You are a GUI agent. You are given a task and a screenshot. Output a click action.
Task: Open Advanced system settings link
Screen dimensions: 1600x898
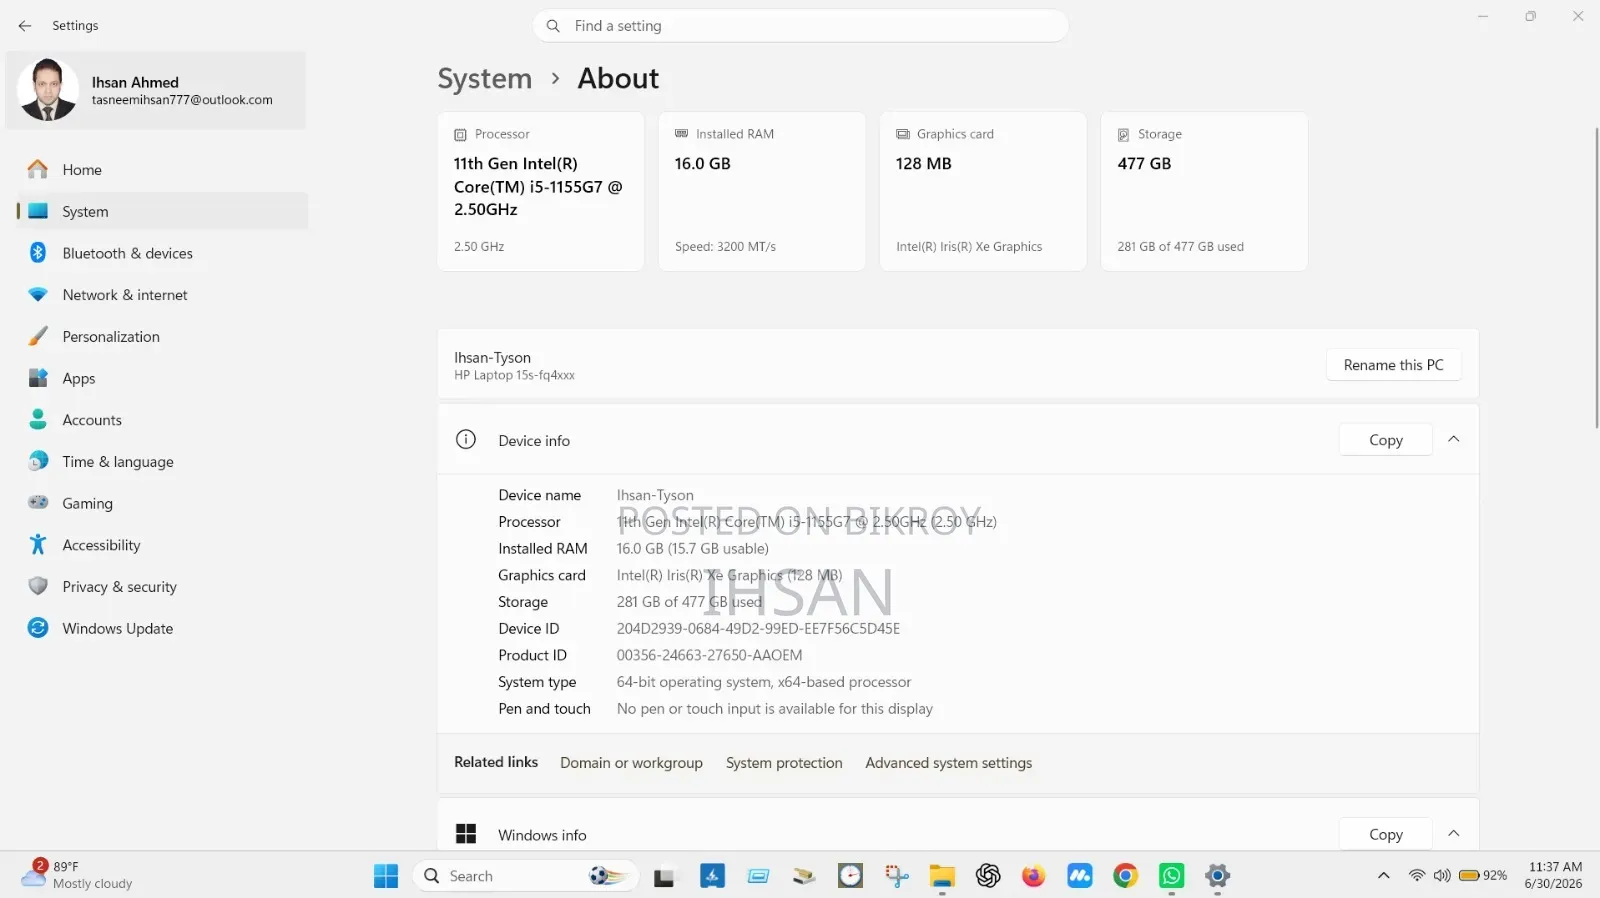pyautogui.click(x=948, y=763)
